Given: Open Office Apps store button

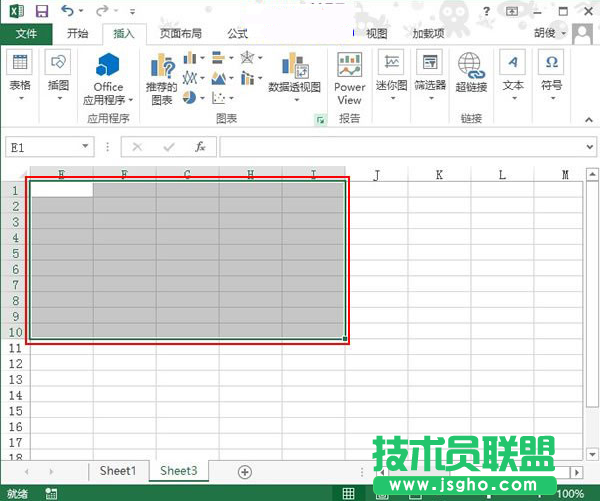Looking at the screenshot, I should [108, 79].
